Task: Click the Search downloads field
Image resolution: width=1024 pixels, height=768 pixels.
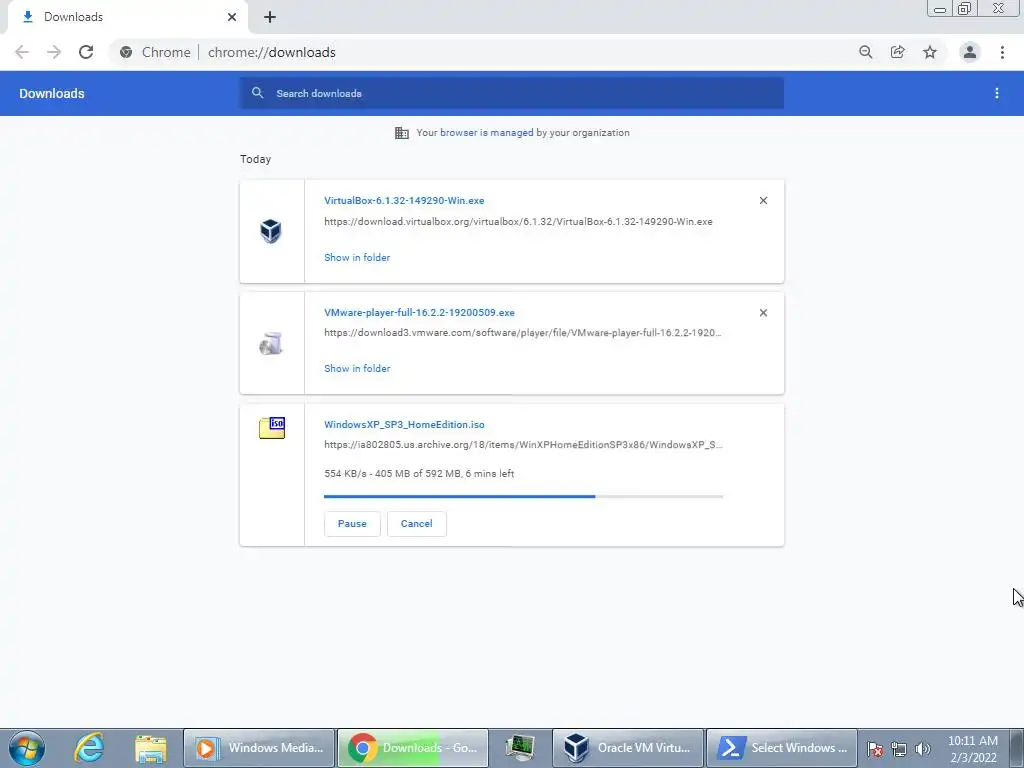Action: click(x=512, y=93)
